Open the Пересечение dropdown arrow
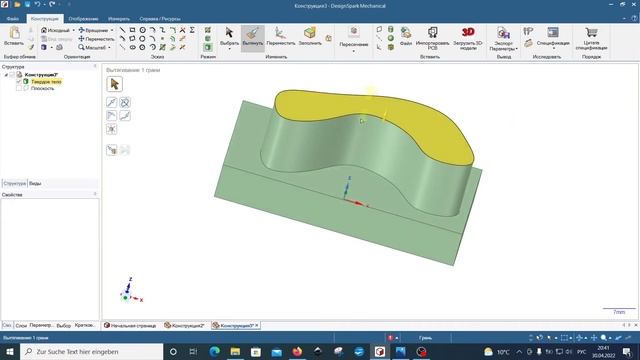 [x=353, y=51]
